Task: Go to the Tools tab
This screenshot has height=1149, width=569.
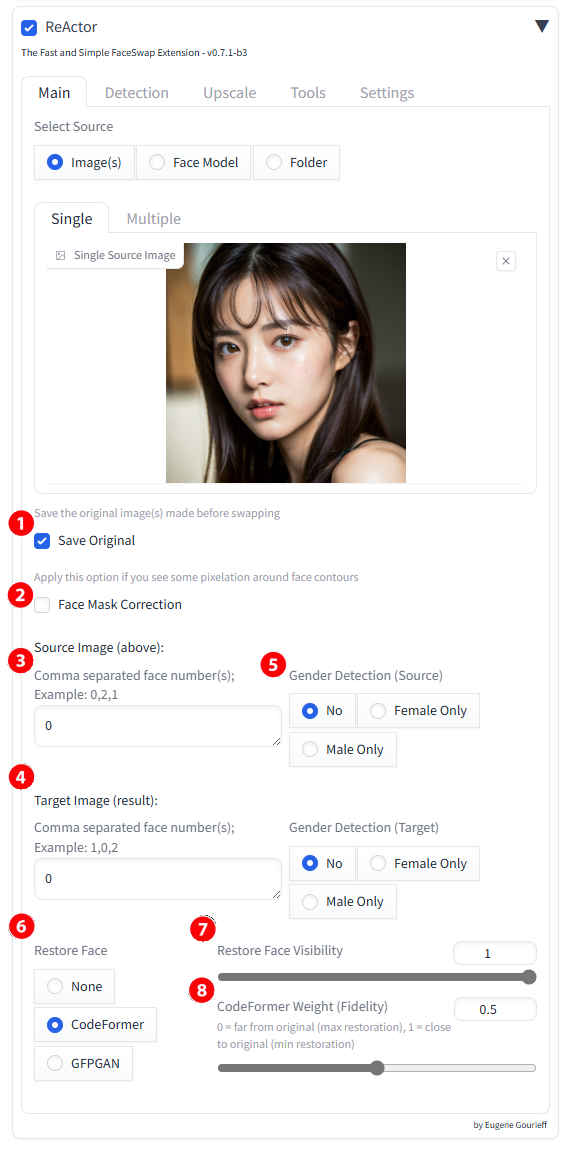Action: pyautogui.click(x=308, y=92)
